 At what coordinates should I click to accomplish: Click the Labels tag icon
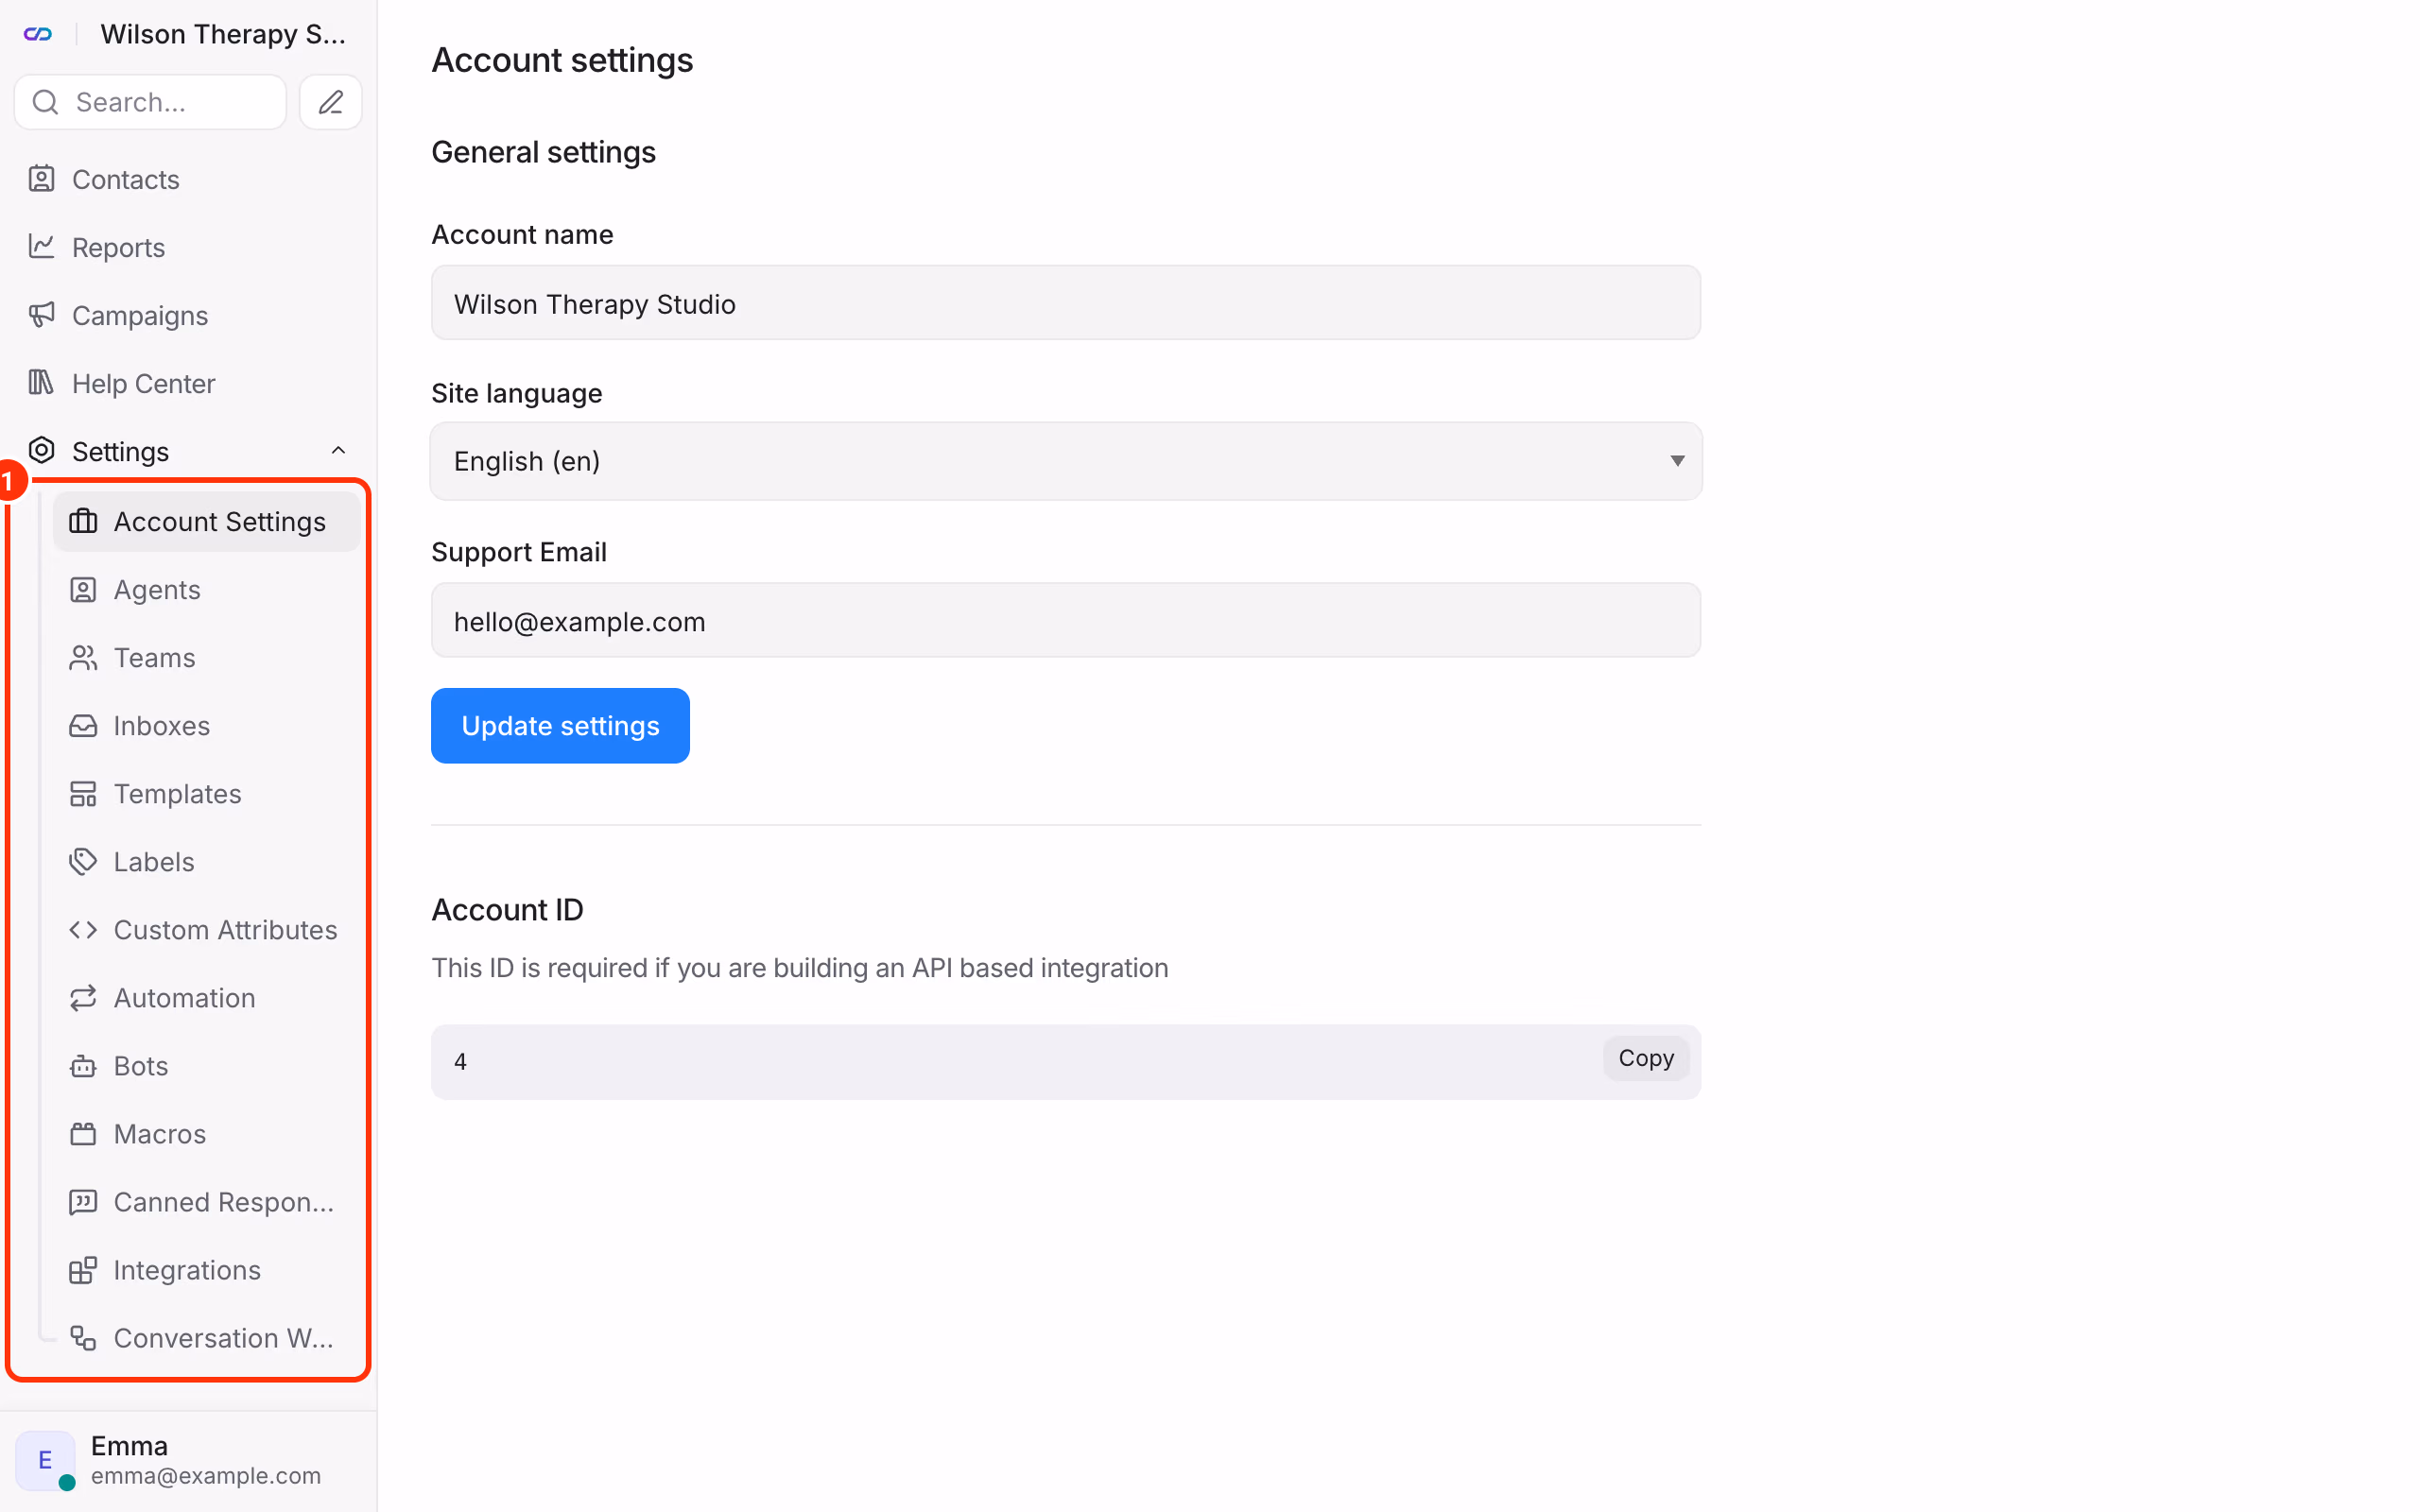(83, 862)
